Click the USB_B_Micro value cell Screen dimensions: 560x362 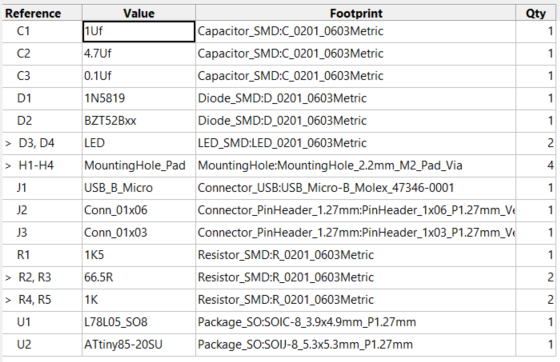(x=139, y=188)
